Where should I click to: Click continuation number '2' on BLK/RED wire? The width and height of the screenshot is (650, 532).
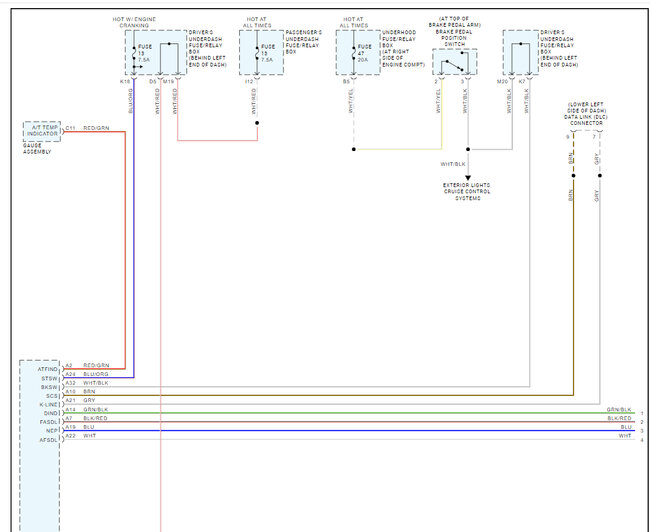pos(642,423)
